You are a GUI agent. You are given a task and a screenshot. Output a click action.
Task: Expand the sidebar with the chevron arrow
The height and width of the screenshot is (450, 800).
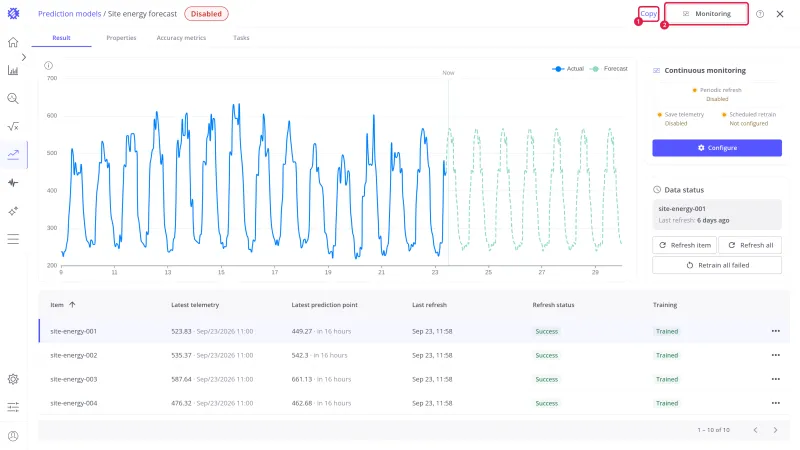[24, 57]
